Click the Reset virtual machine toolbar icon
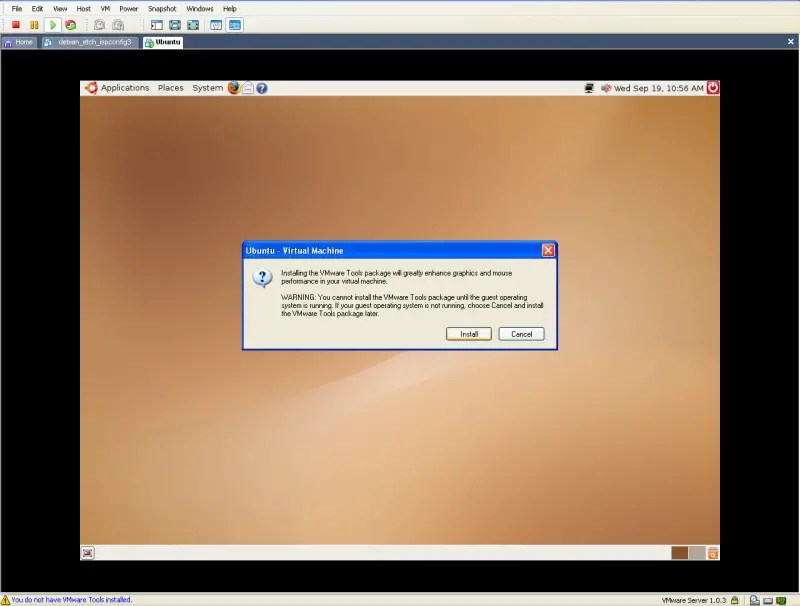The width and height of the screenshot is (800, 606). pos(70,24)
